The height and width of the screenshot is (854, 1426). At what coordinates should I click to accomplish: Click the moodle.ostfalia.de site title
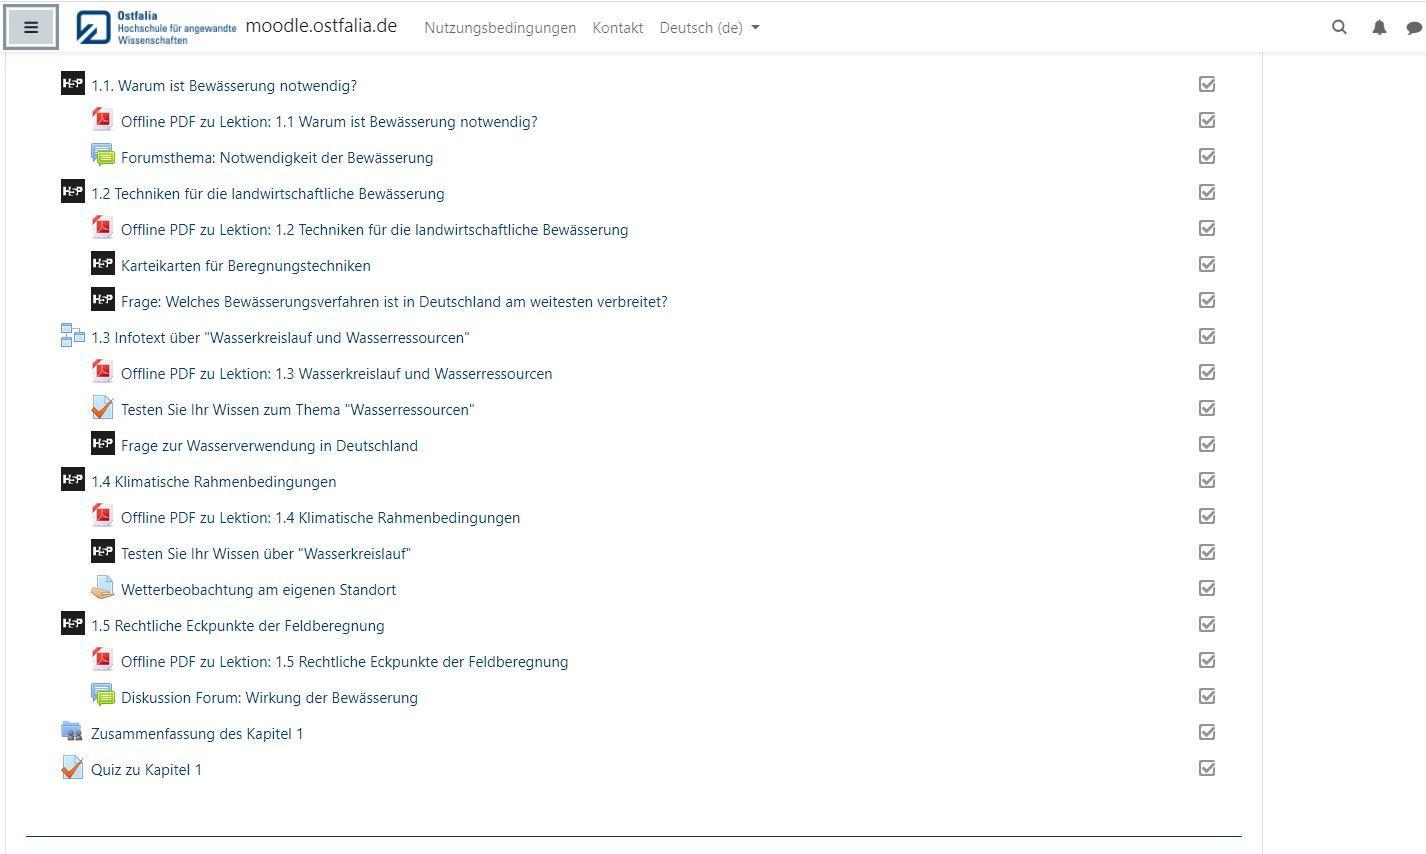pyautogui.click(x=321, y=26)
